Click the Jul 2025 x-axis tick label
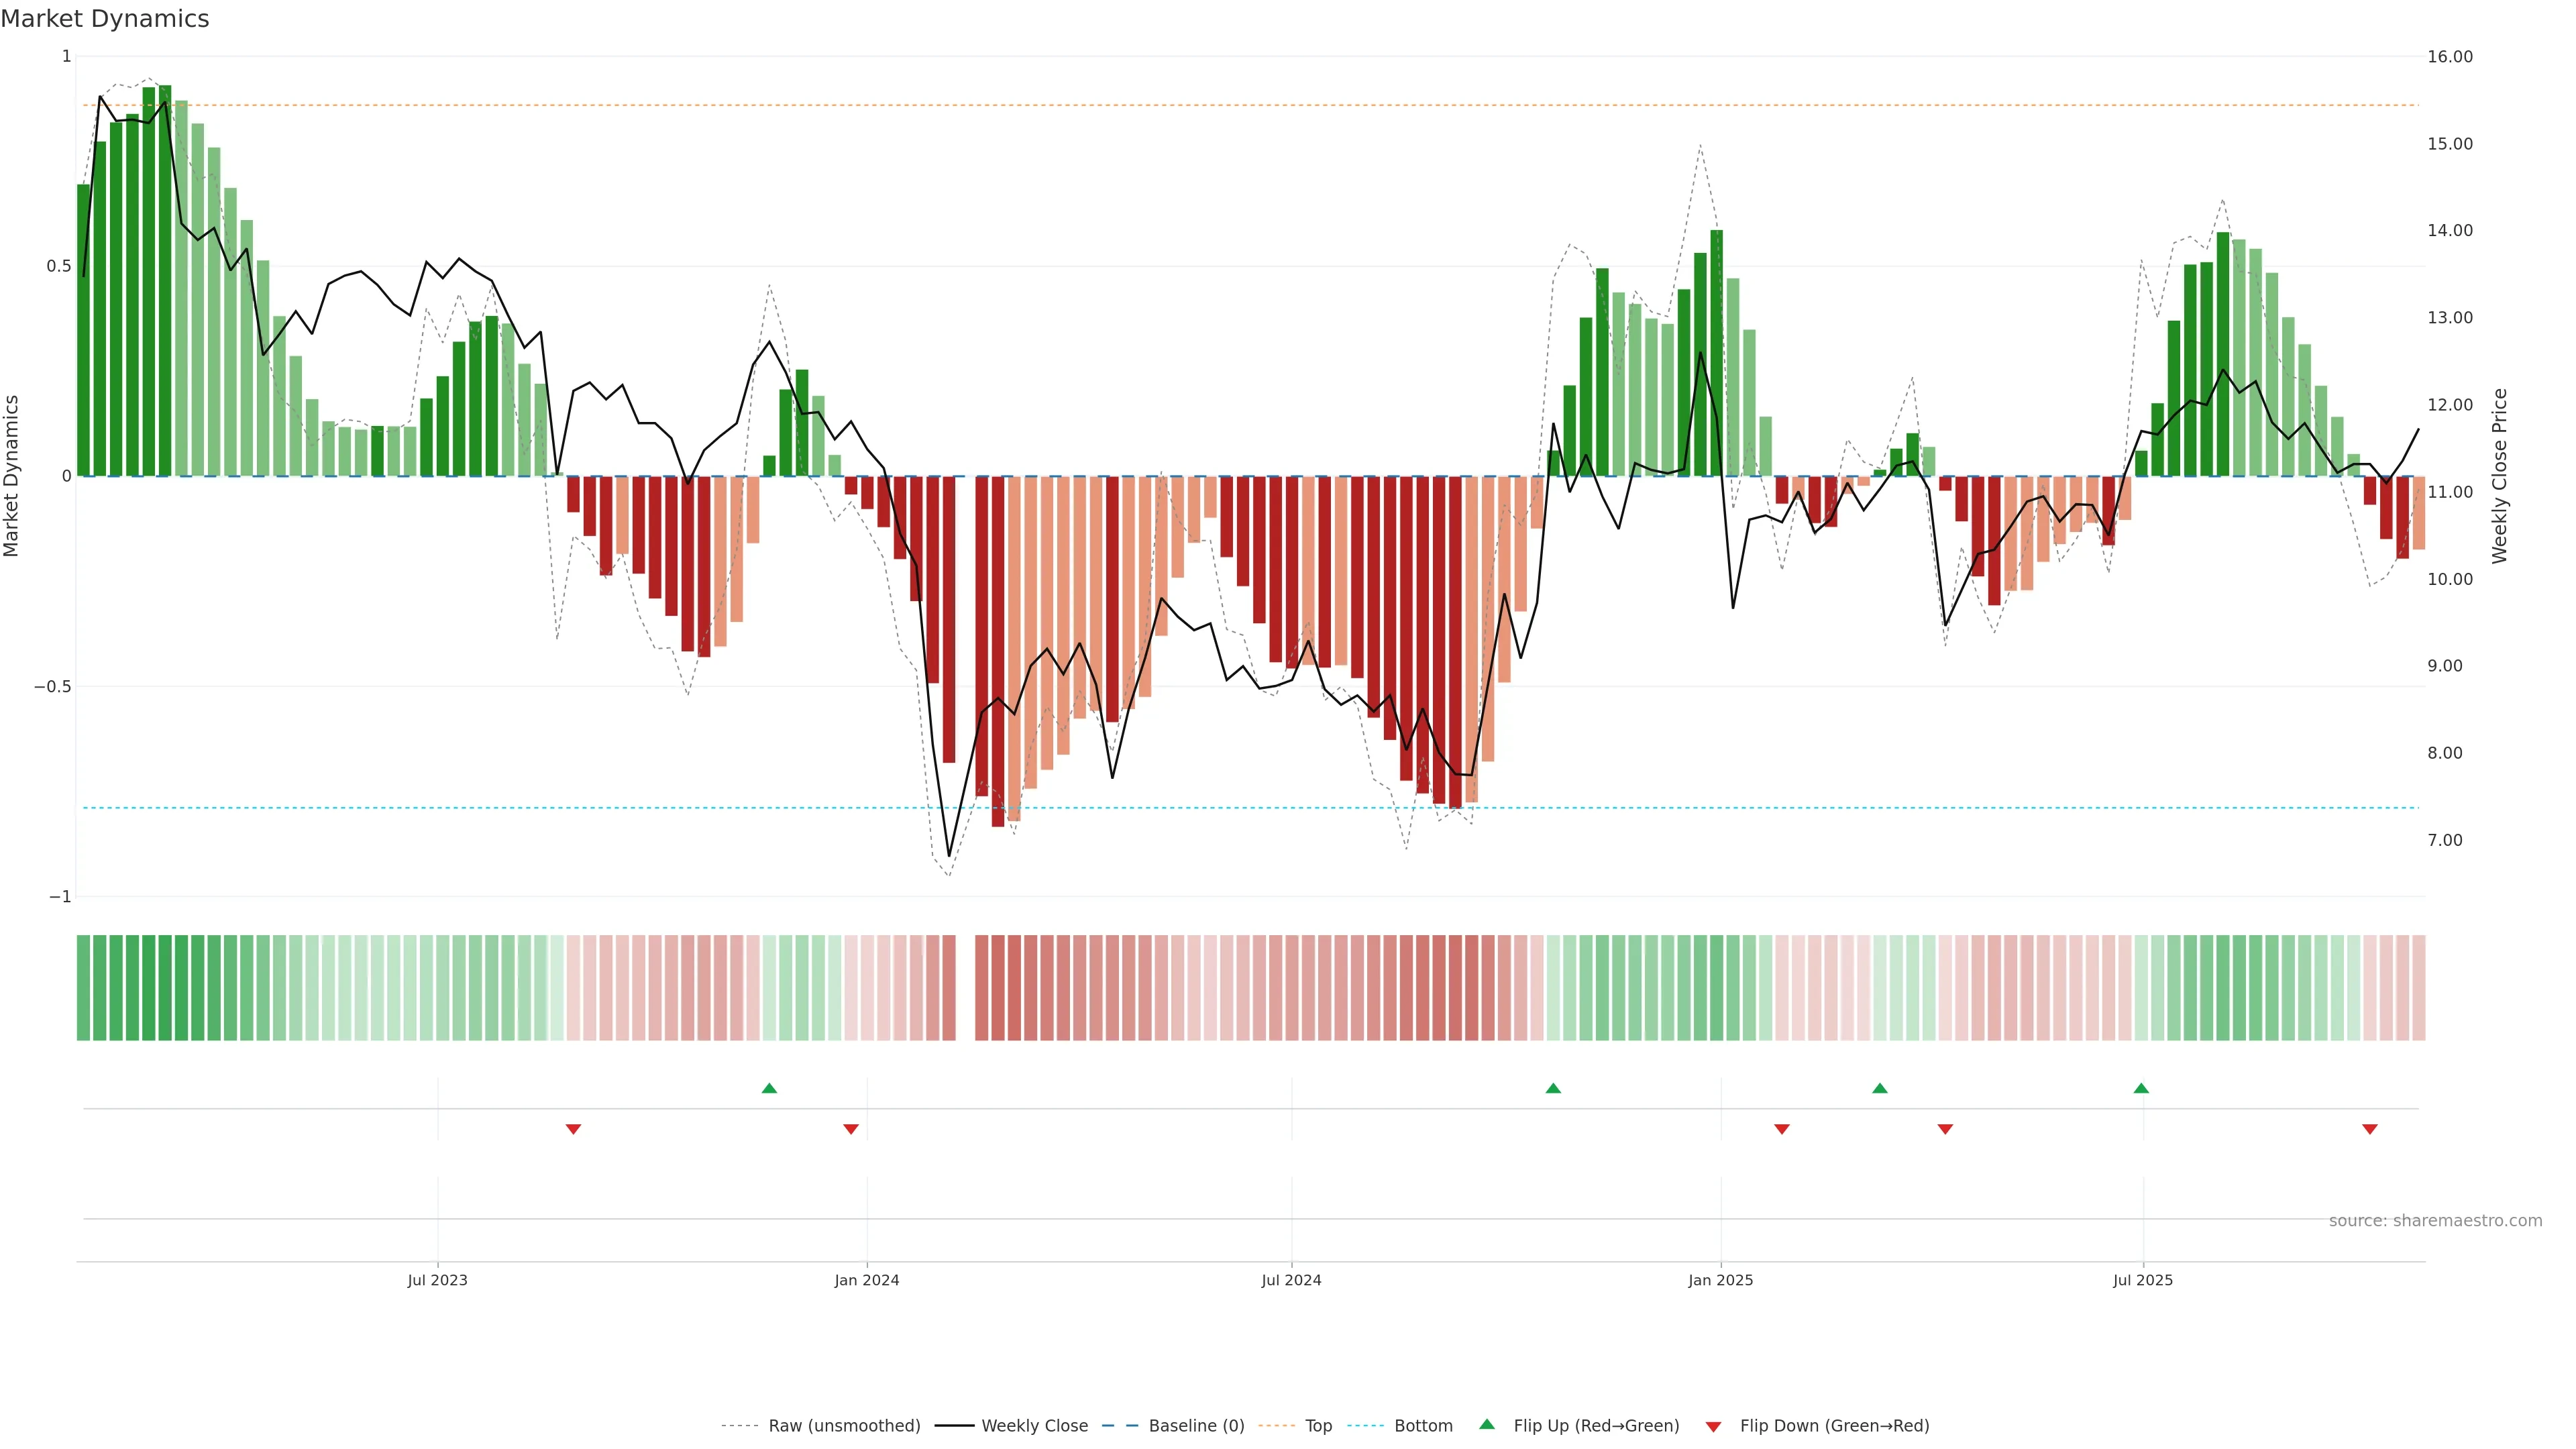 coord(2143,1280)
